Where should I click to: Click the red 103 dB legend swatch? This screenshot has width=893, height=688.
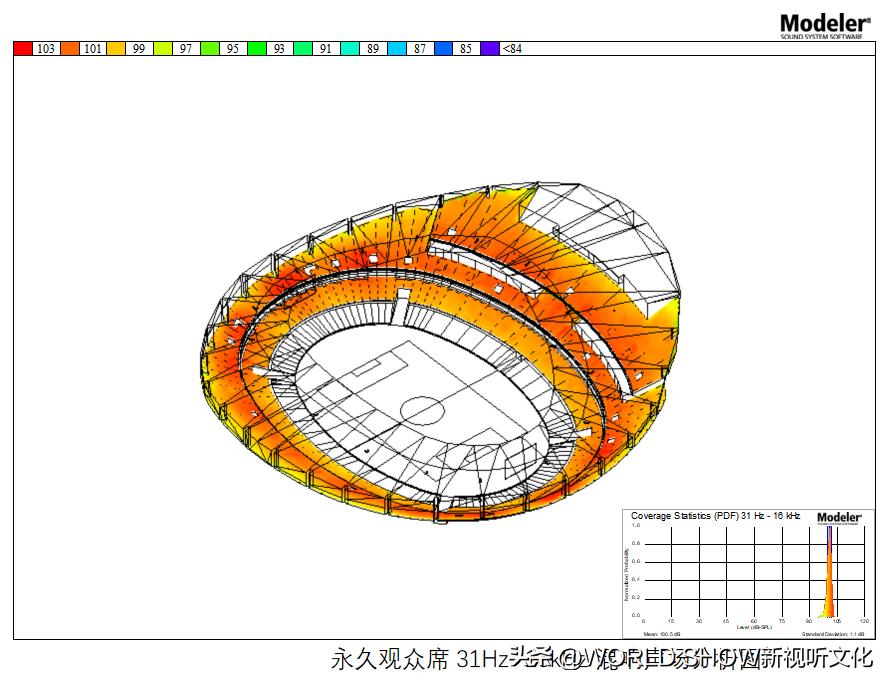(x=23, y=49)
